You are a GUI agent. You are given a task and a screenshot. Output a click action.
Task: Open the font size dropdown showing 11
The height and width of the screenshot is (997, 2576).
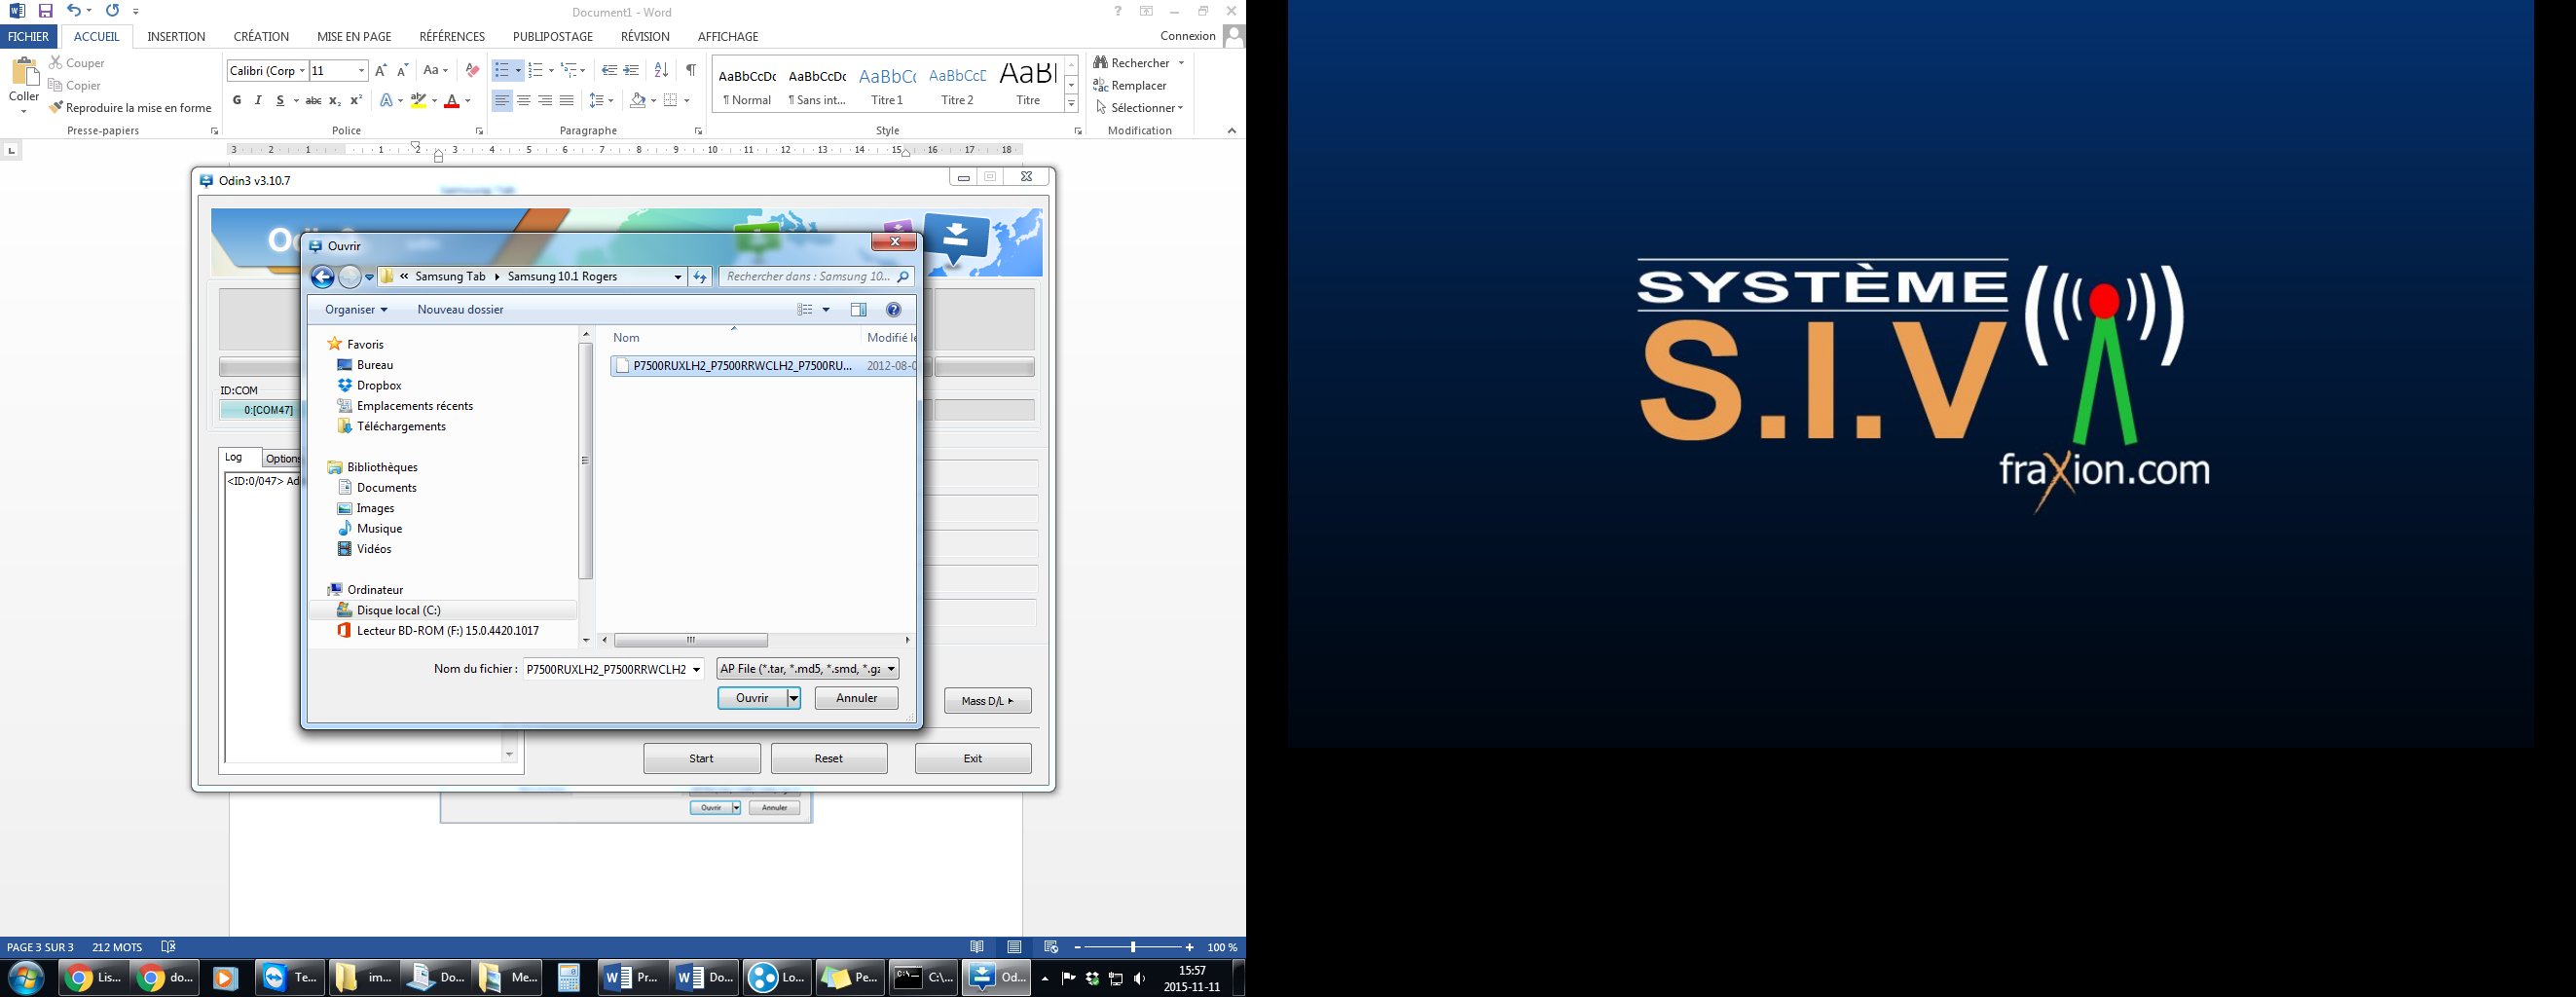tap(361, 71)
